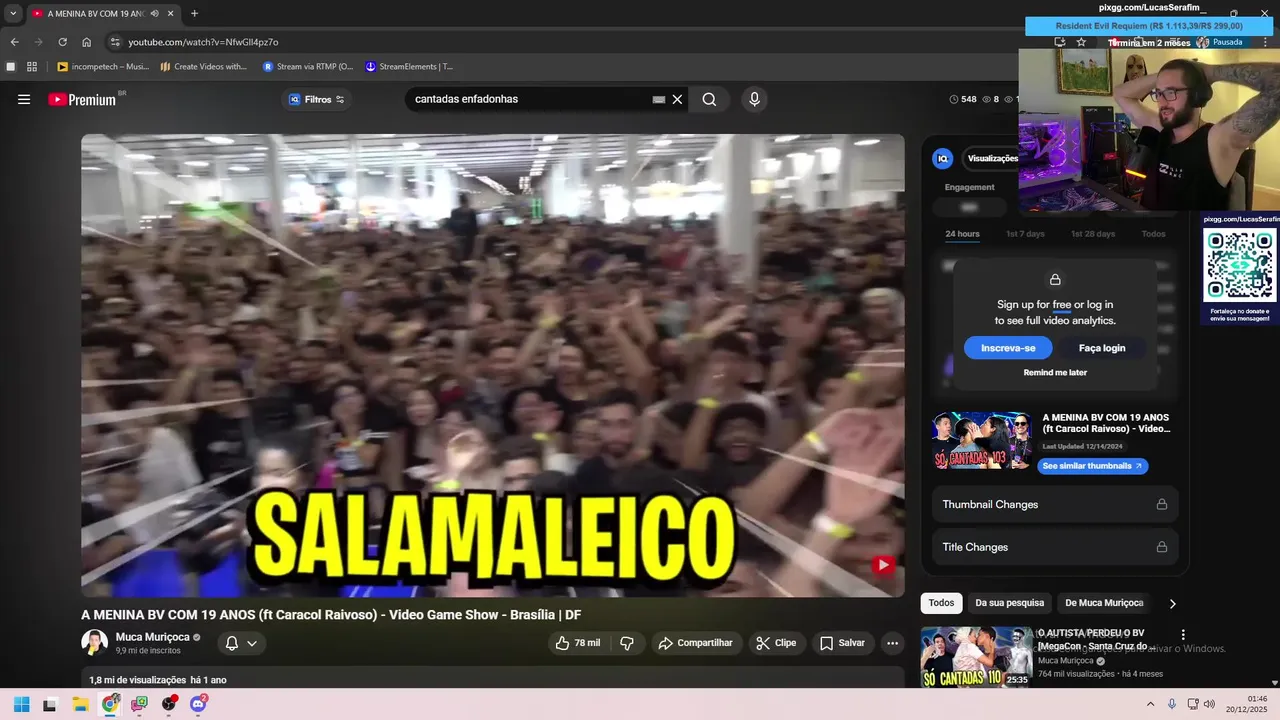
Task: Open File Explorer from the taskbar
Action: tap(80, 704)
